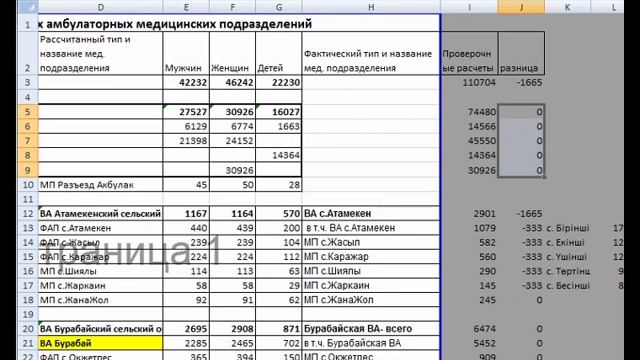640x360 pixels.
Task: Click the Select All corner box
Action: click(x=28, y=7)
